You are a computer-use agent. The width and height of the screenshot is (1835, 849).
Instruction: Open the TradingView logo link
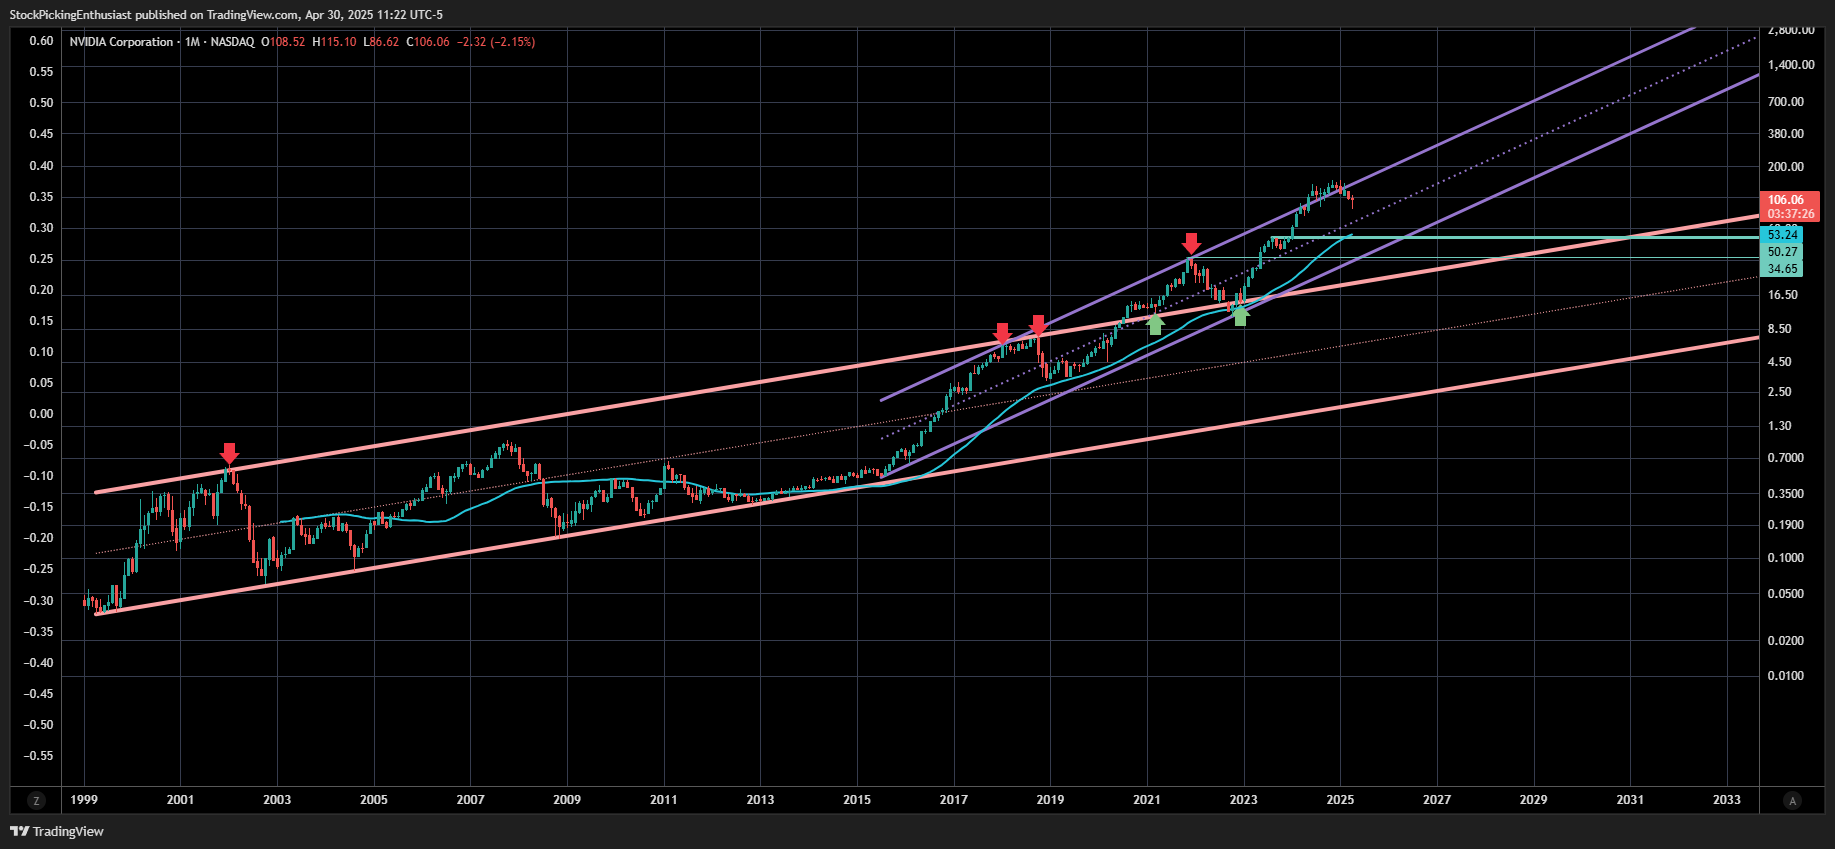[x=57, y=831]
